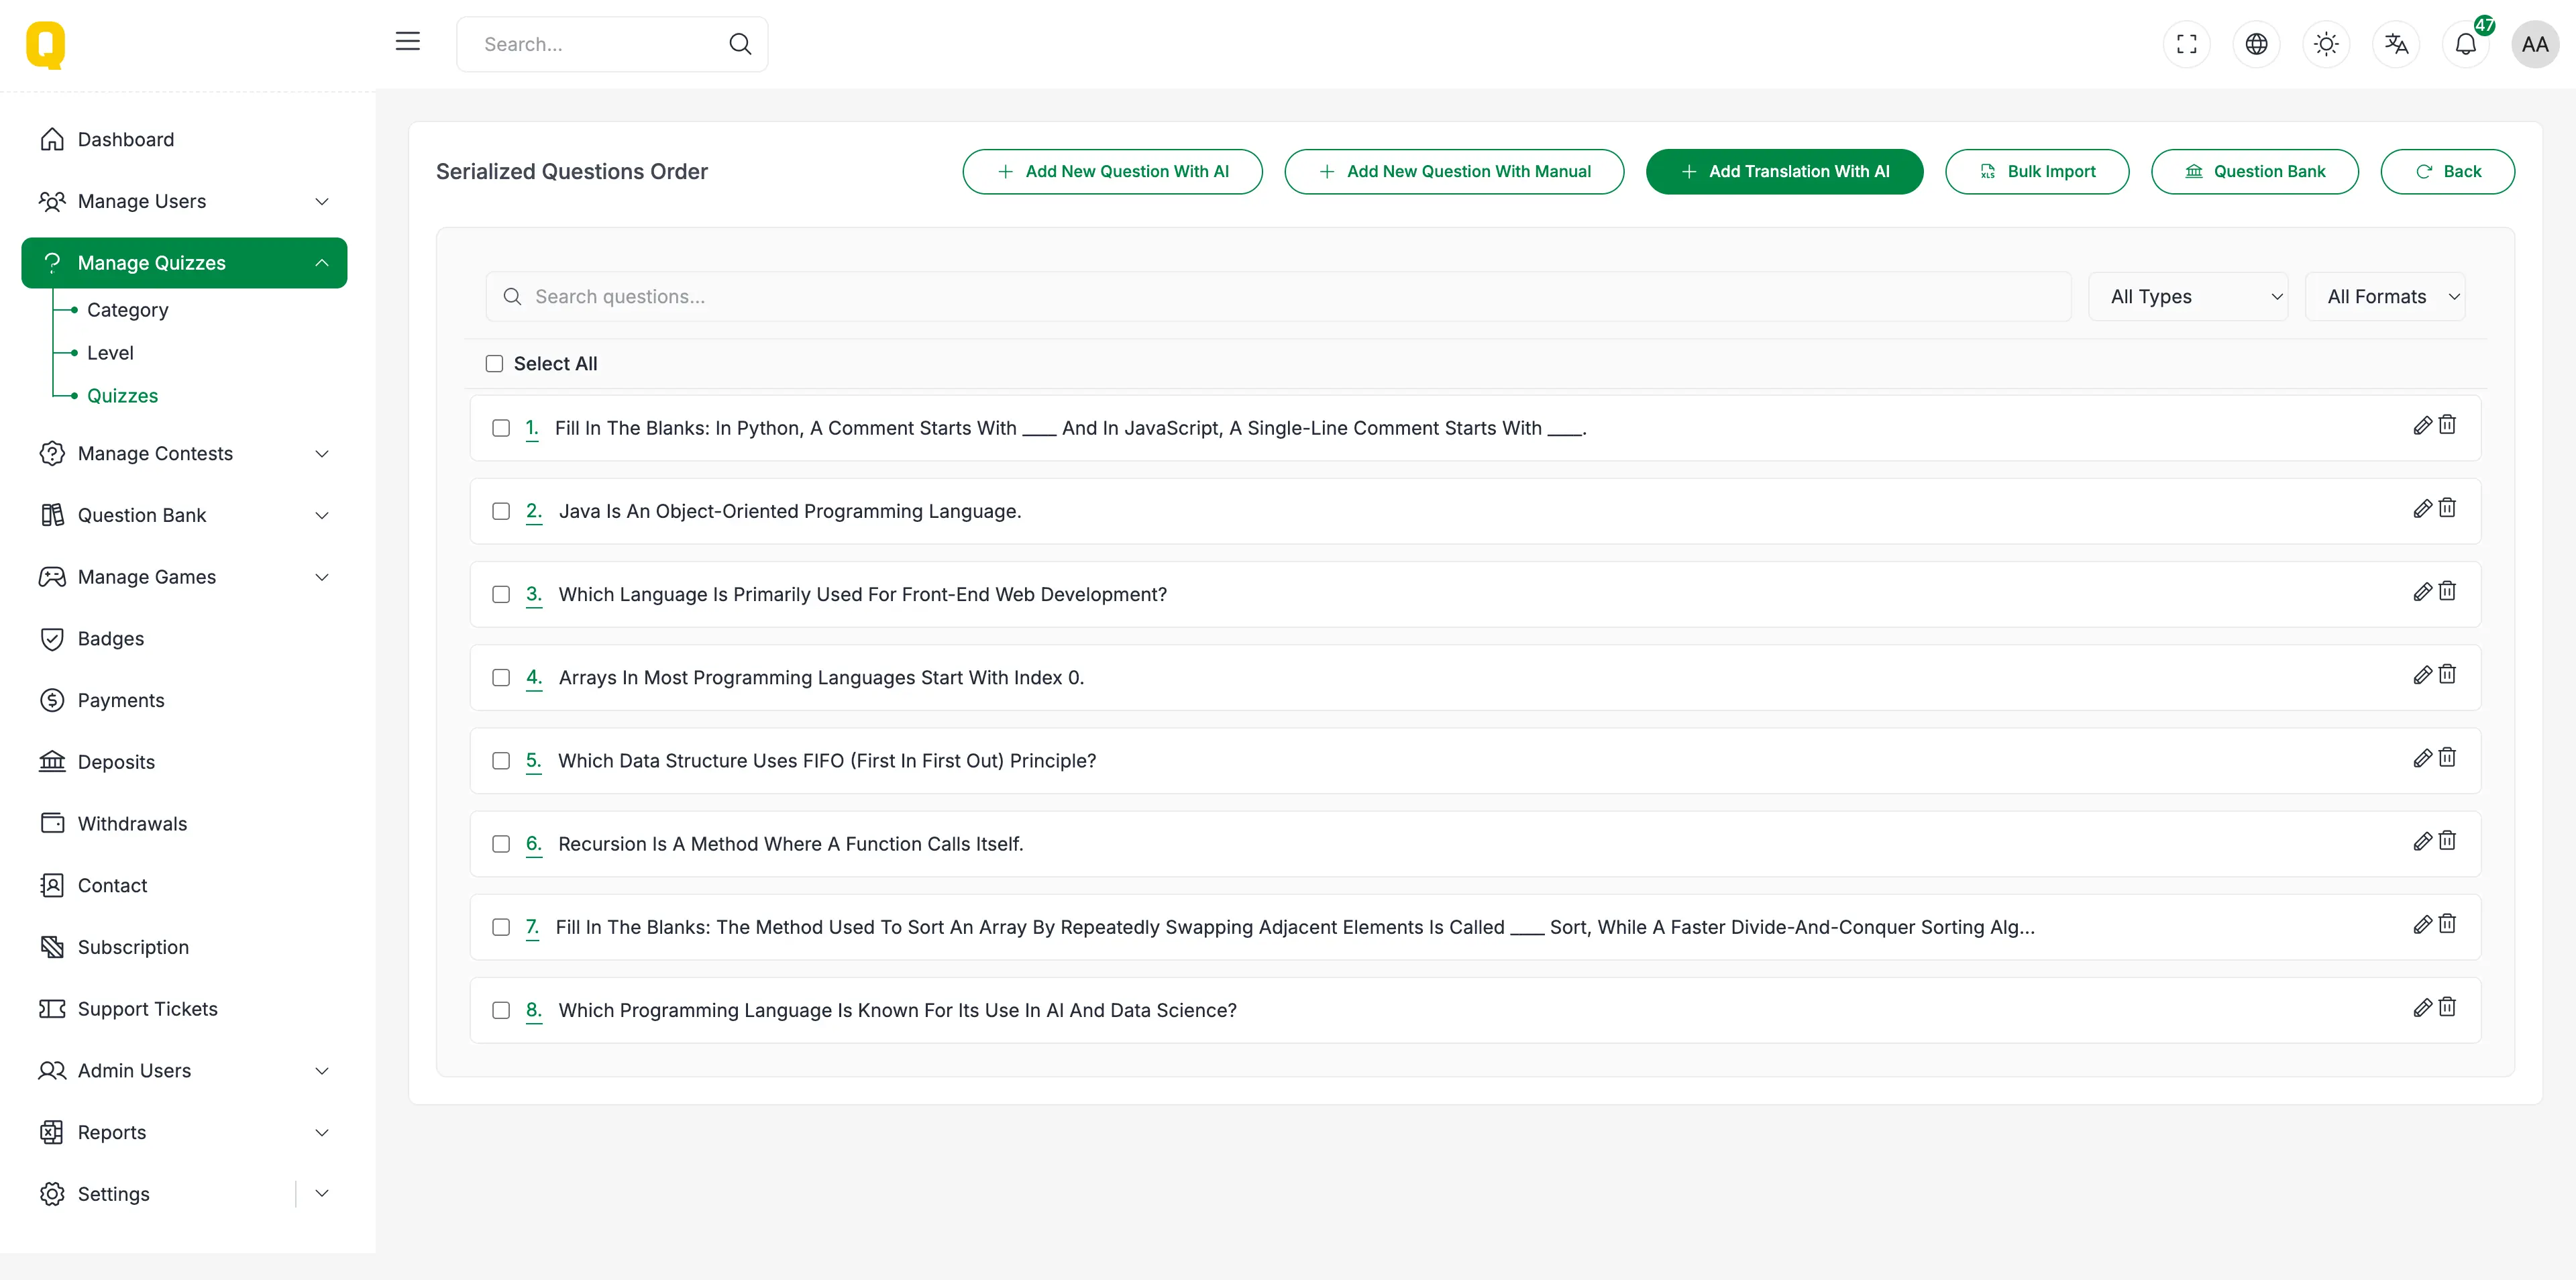Viewport: 2576px width, 1280px height.
Task: Open the All Types dropdown
Action: point(2187,297)
